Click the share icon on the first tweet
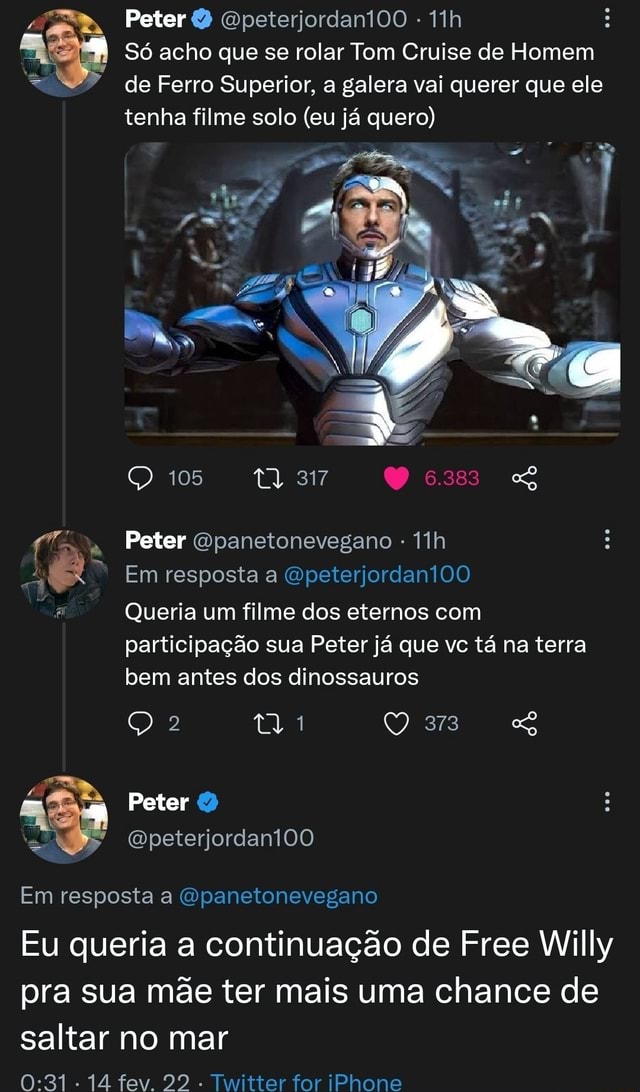The height and width of the screenshot is (1092, 640). (x=527, y=479)
